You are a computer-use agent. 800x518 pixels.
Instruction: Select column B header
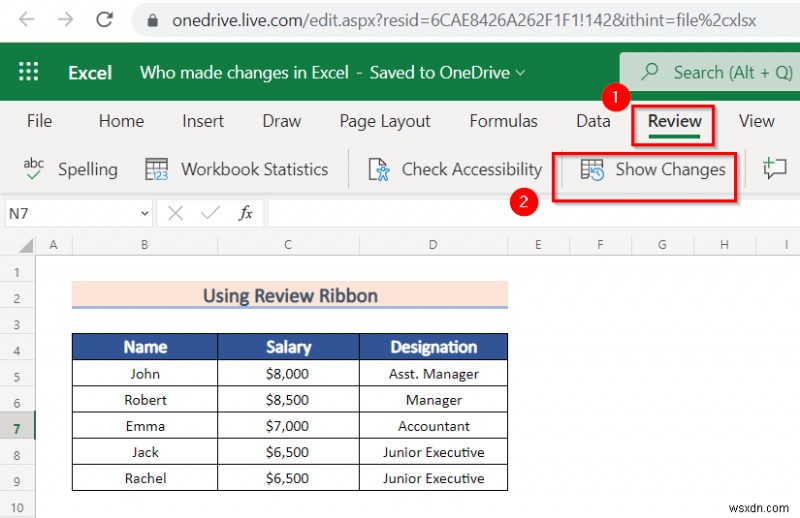click(x=145, y=245)
